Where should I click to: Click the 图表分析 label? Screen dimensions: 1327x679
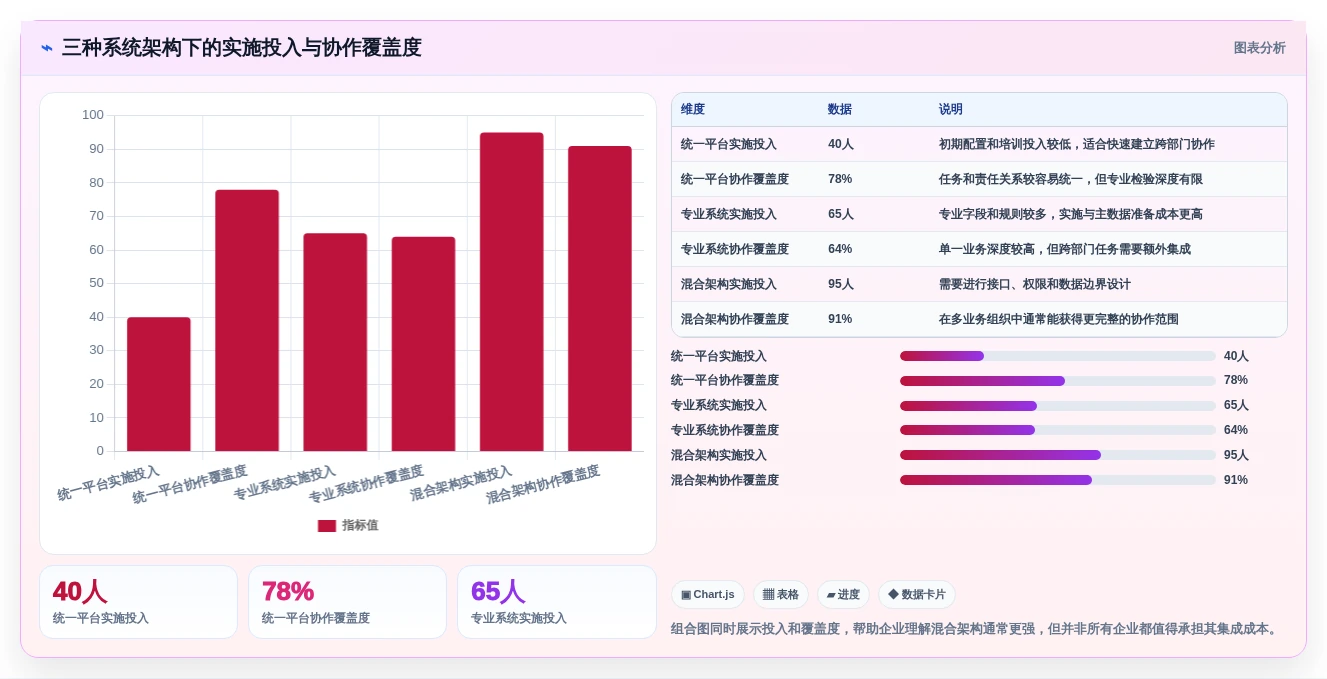click(x=1259, y=48)
